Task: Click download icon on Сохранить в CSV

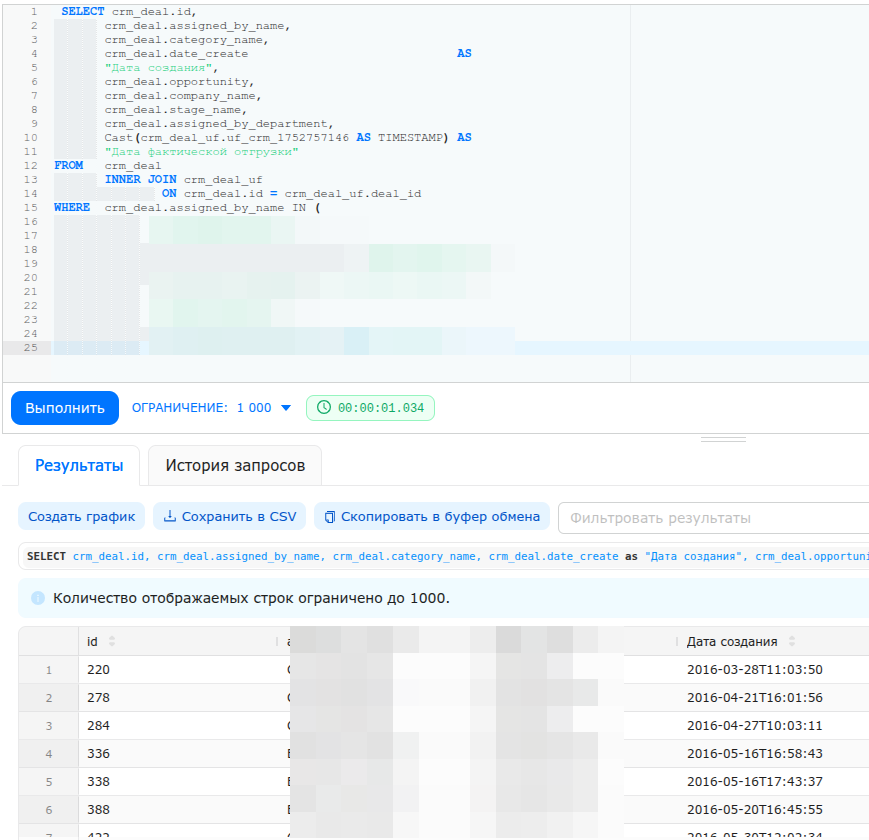Action: coord(170,516)
